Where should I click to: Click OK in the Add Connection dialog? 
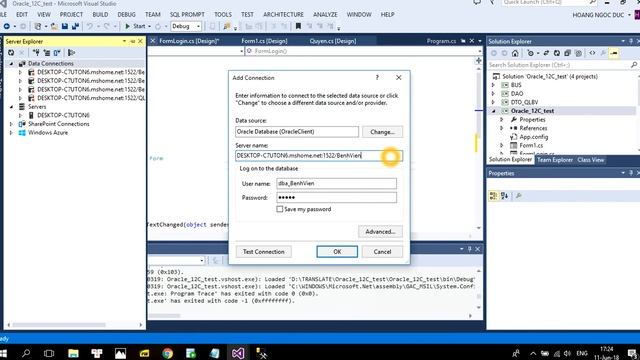[337, 252]
